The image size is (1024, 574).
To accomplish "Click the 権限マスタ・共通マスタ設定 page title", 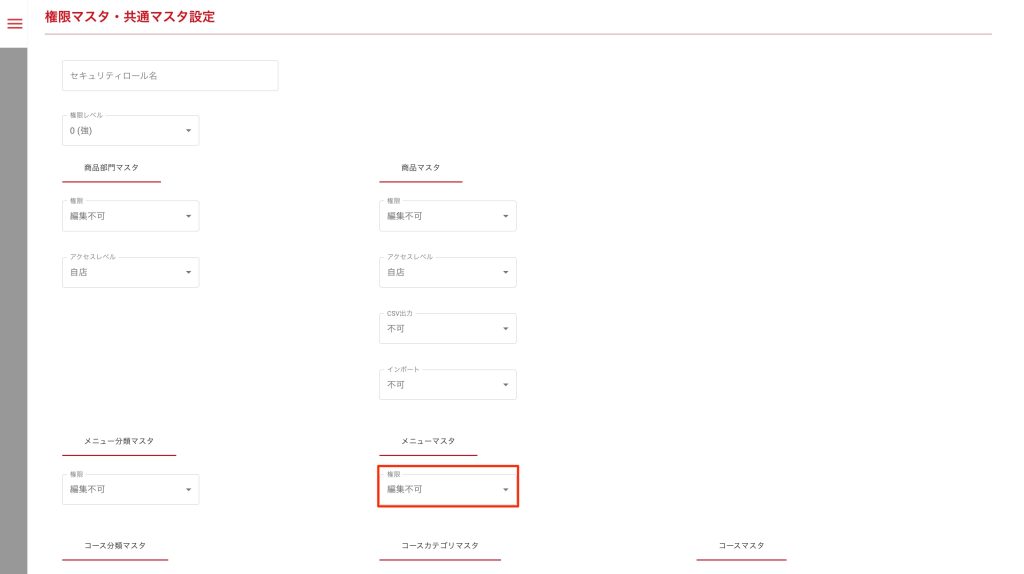I will 130,17.
